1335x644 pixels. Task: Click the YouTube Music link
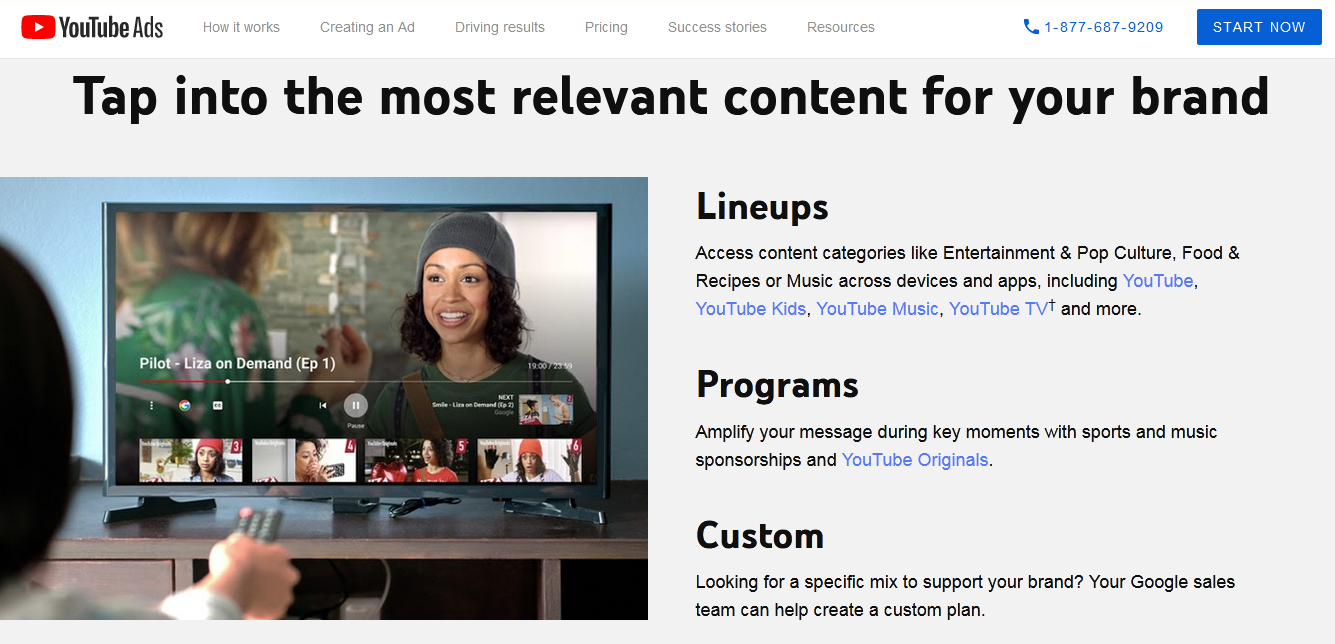coord(877,309)
